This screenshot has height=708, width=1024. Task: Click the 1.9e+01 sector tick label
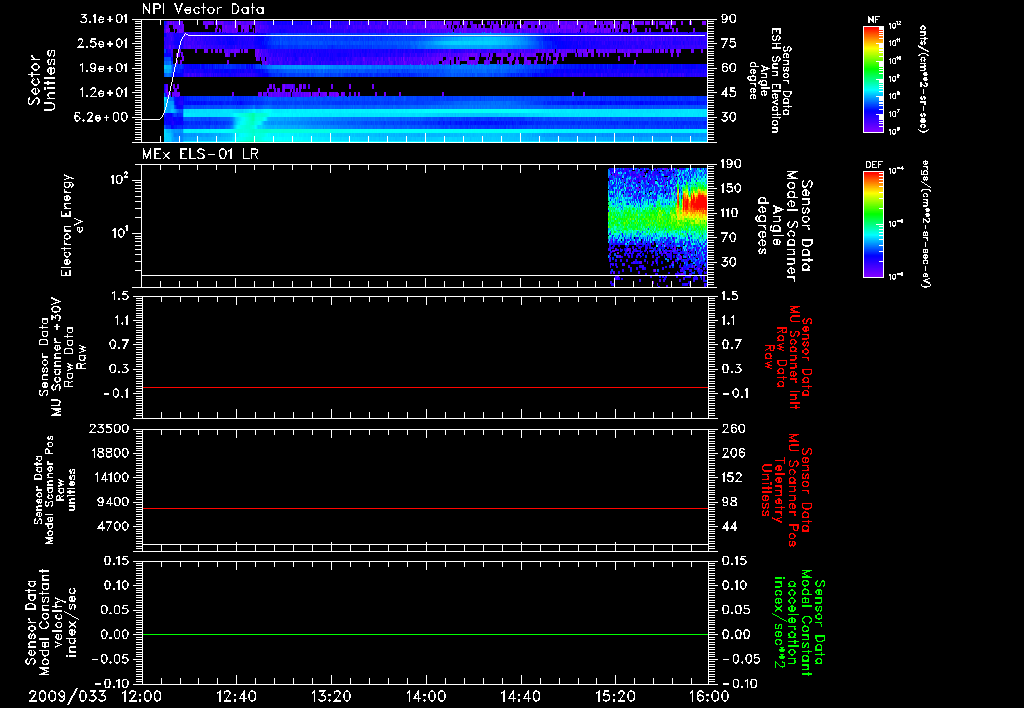pos(105,68)
